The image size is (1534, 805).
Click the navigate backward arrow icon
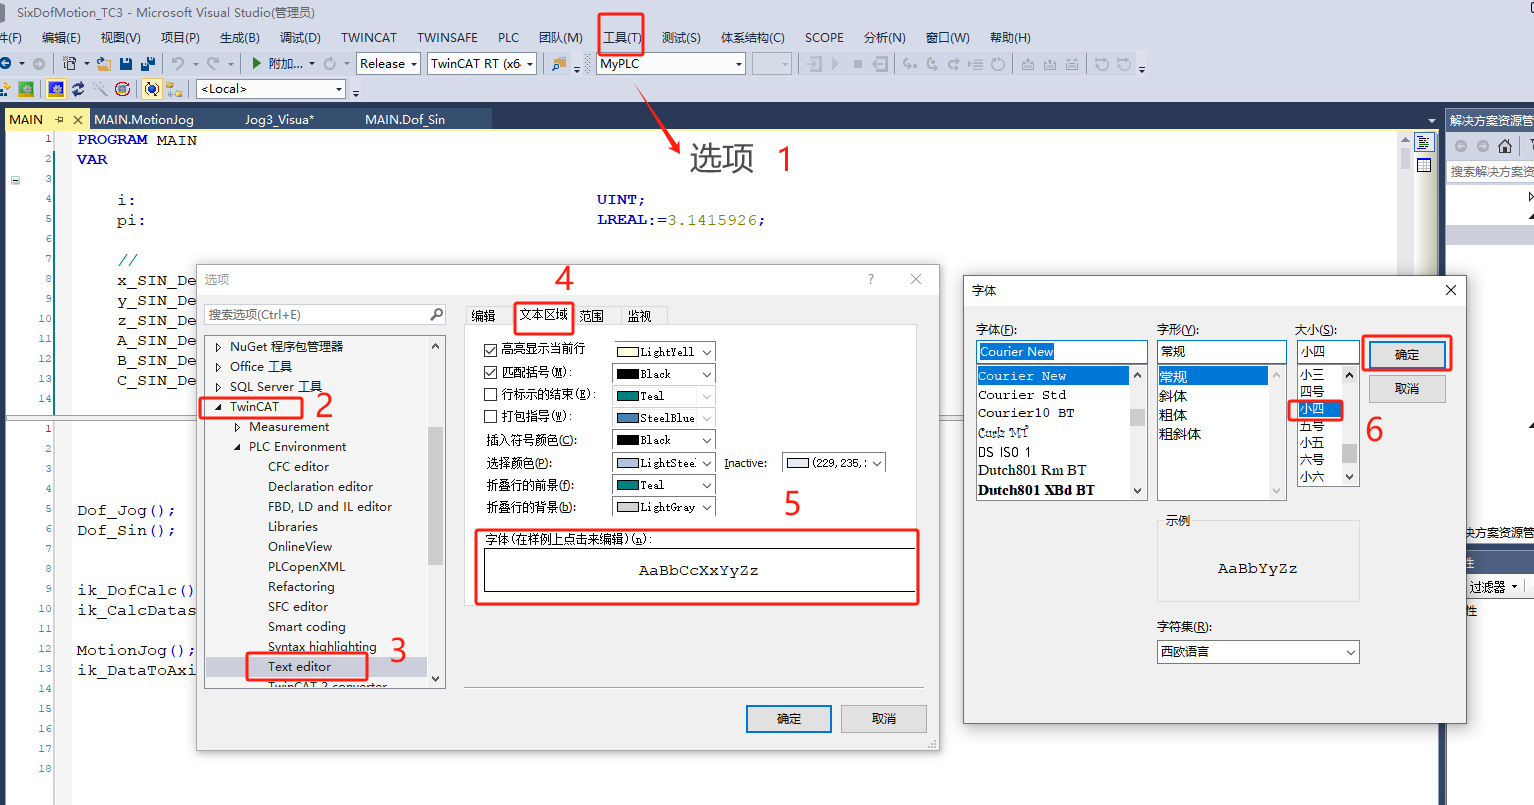click(x=5, y=63)
